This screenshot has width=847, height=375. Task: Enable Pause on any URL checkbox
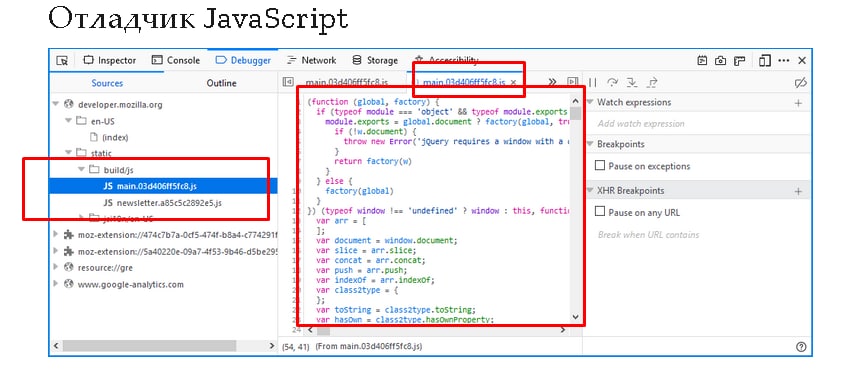(x=600, y=211)
